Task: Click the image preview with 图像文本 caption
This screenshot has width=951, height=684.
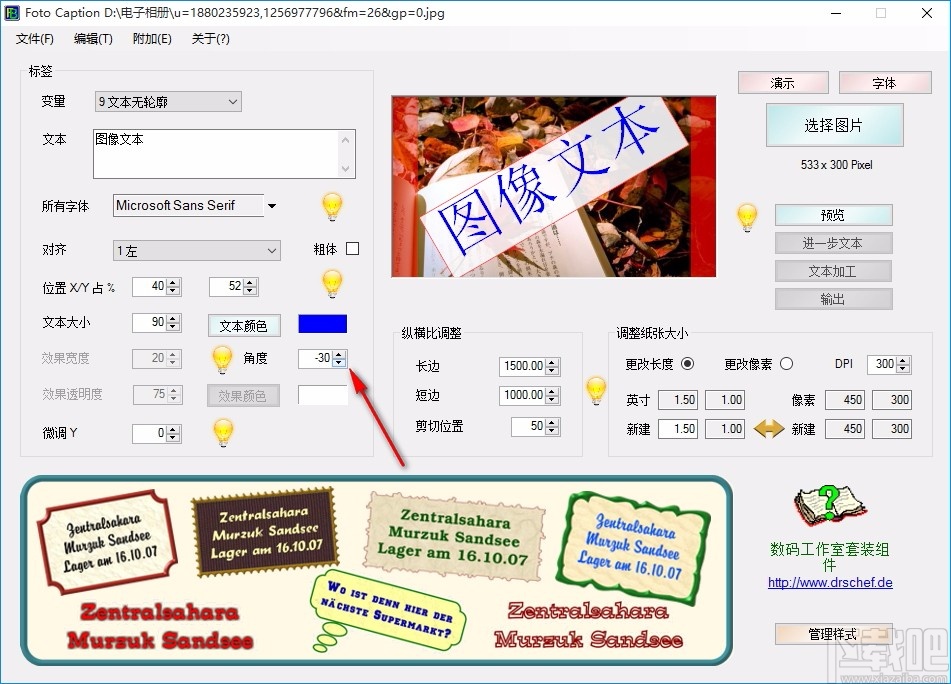Action: 553,186
